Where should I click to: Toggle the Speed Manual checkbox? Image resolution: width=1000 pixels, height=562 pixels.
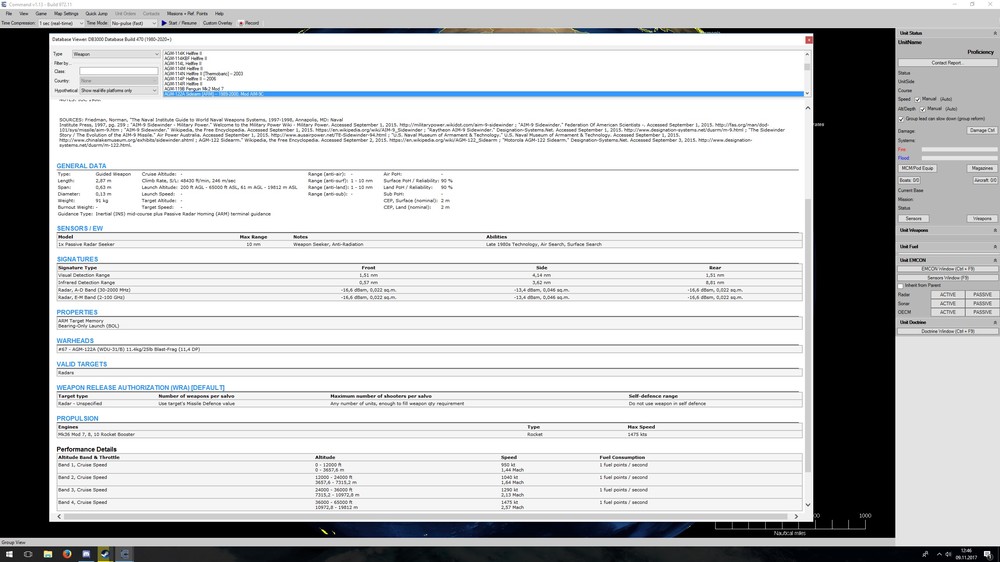tap(919, 99)
